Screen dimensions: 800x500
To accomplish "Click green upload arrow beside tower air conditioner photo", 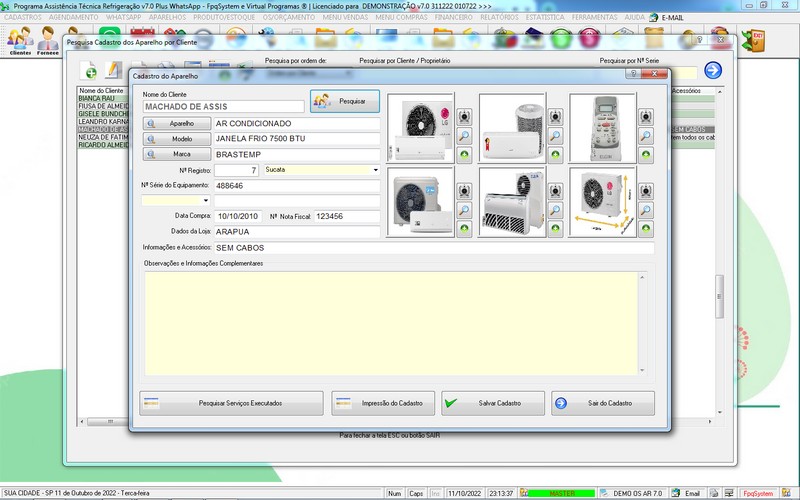I will tap(556, 155).
